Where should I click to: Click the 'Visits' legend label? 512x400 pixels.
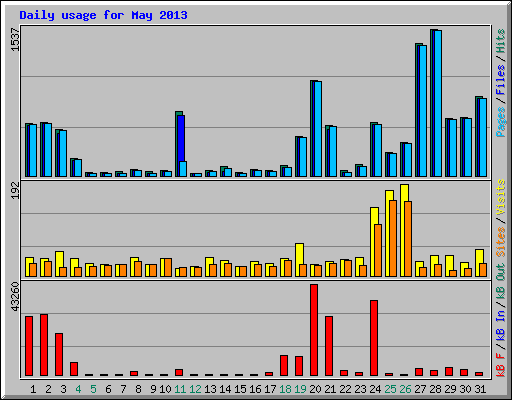(x=500, y=198)
